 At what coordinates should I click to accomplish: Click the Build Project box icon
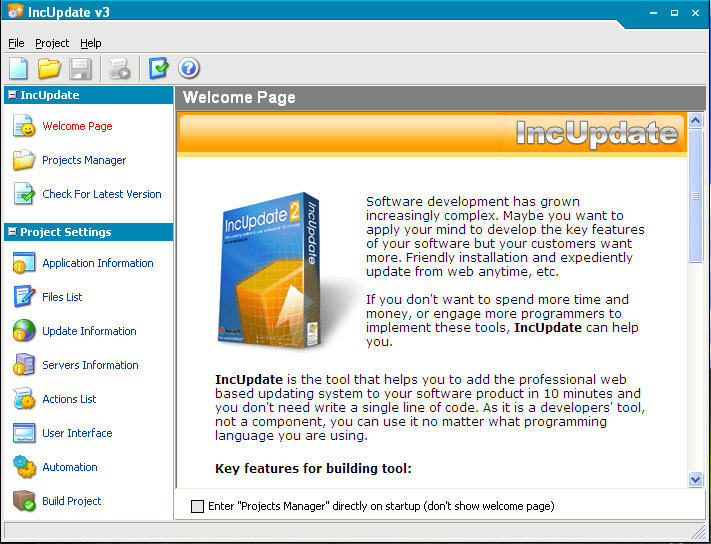(24, 500)
